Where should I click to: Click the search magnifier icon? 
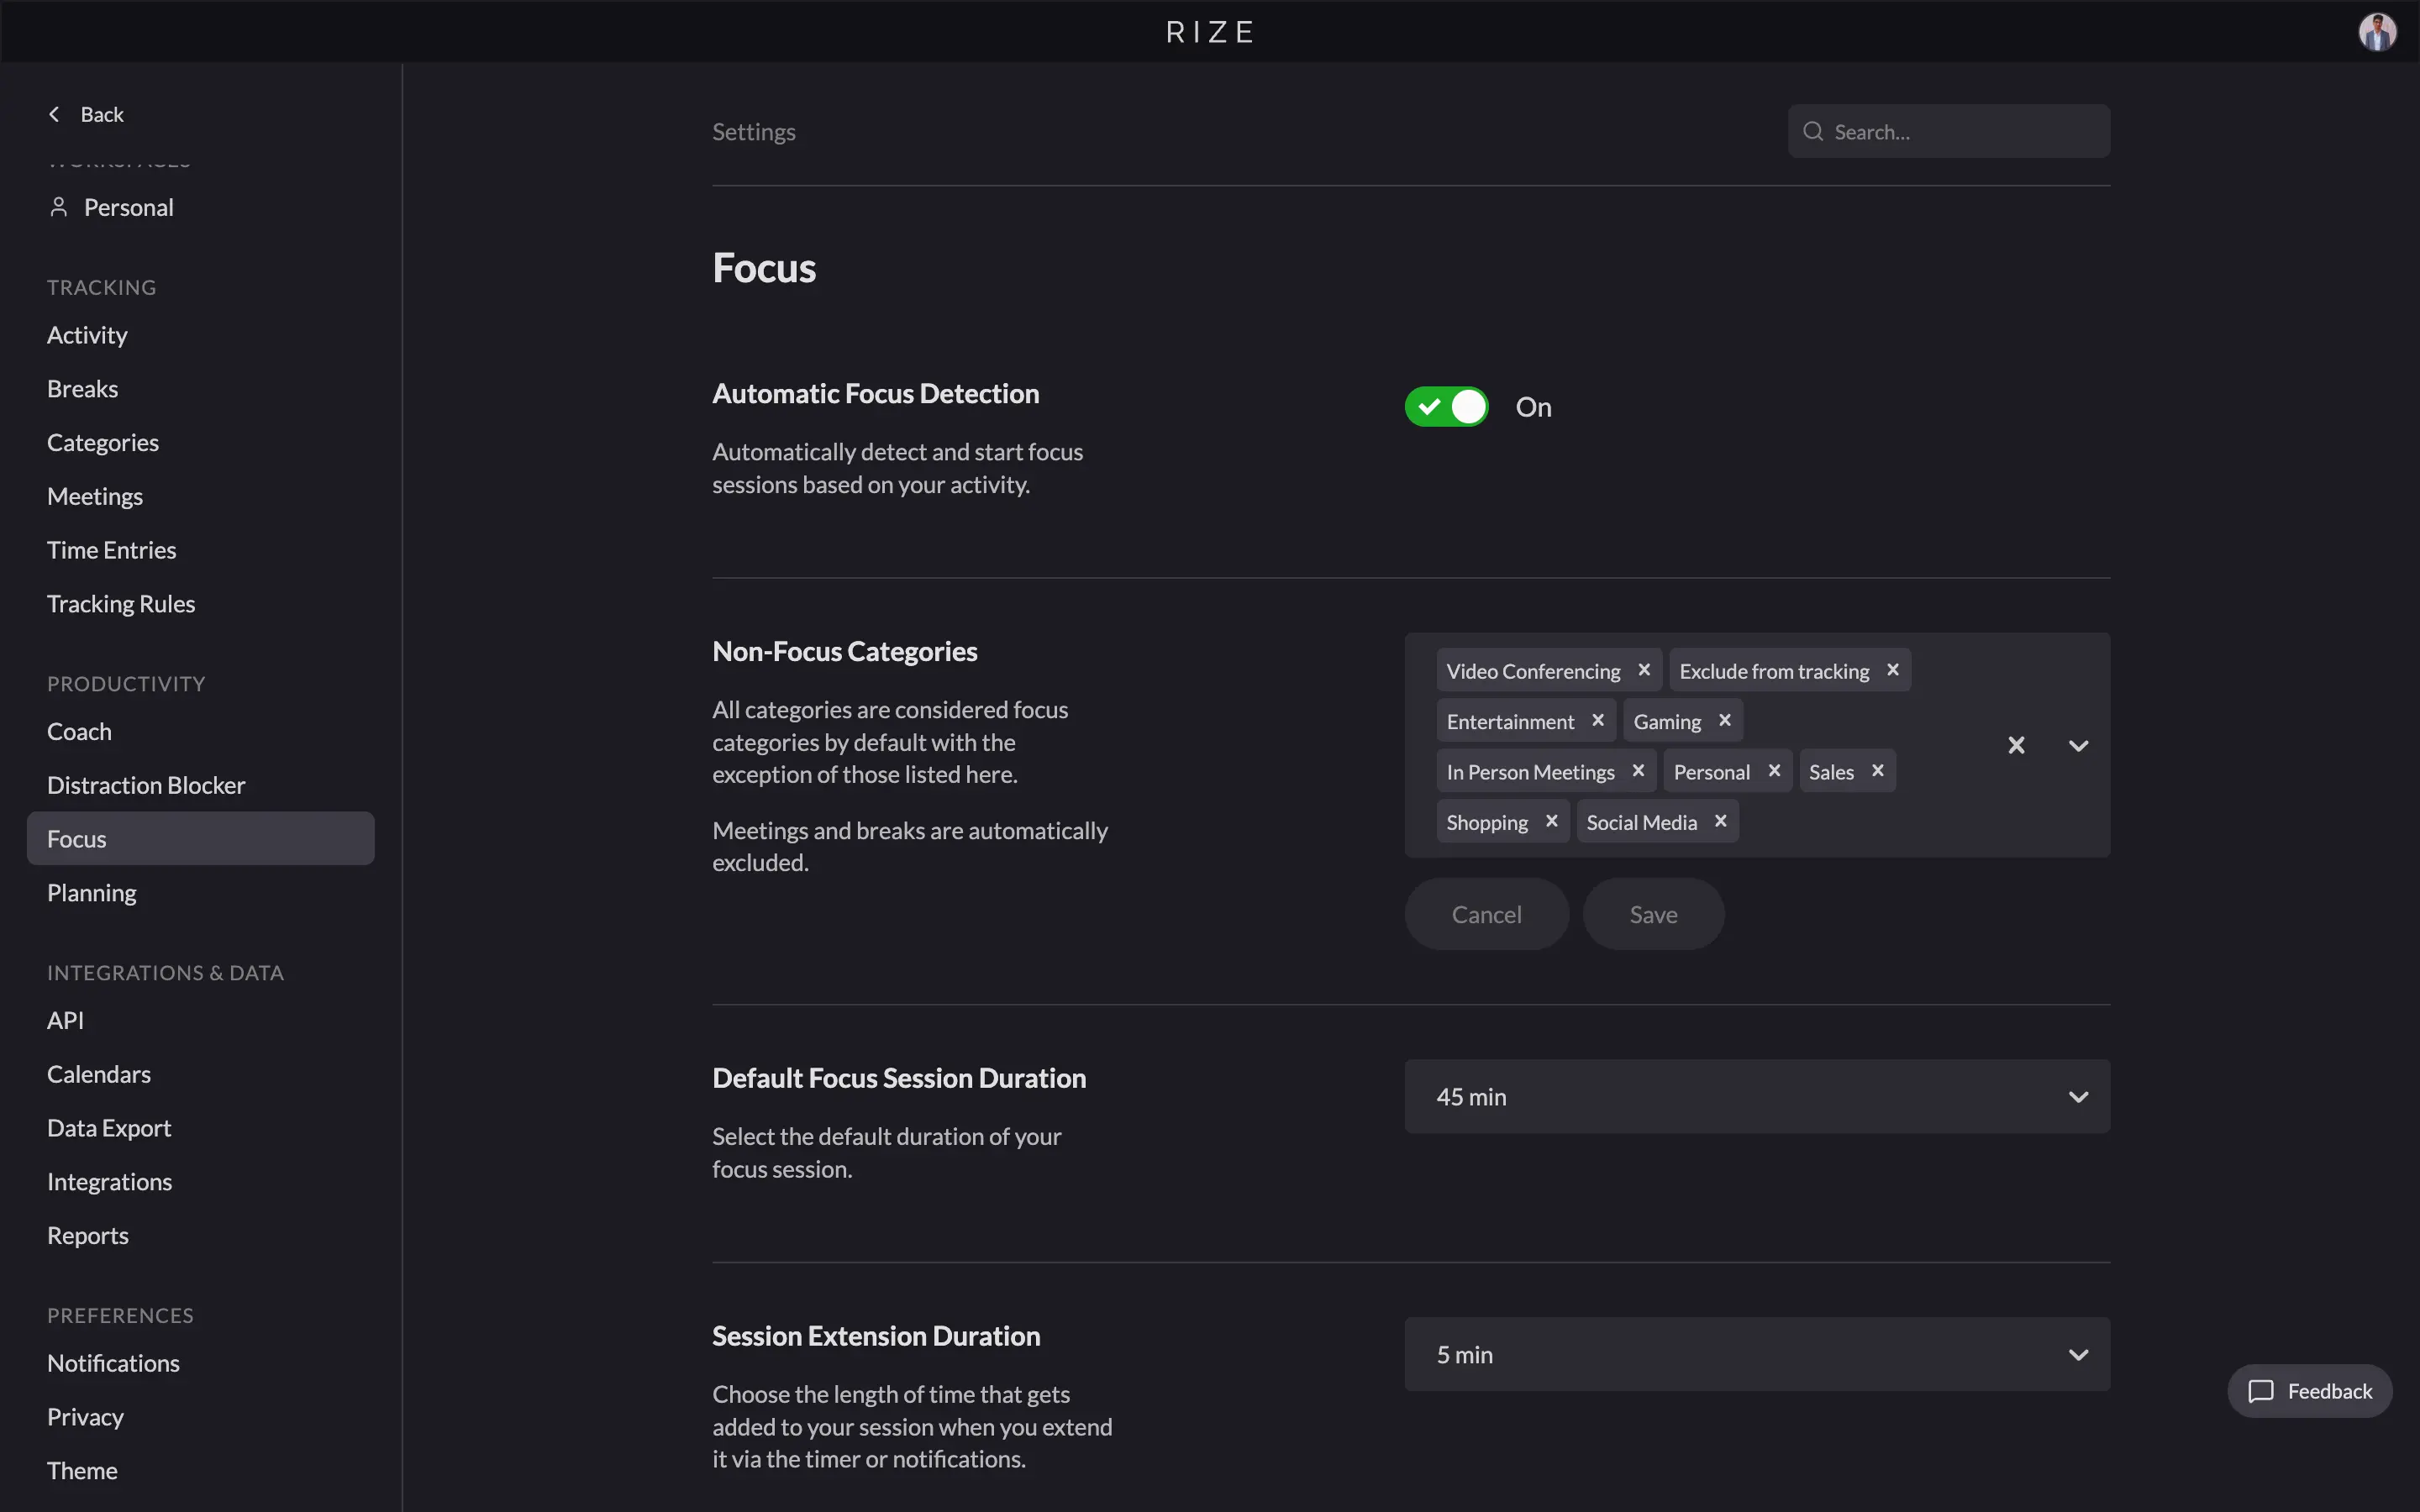[x=1813, y=131]
